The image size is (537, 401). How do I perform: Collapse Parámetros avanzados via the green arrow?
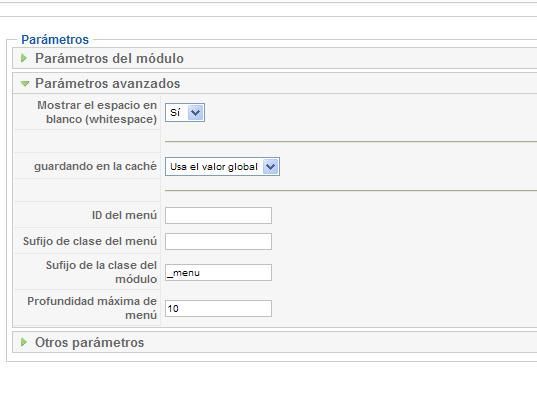[x=25, y=84]
